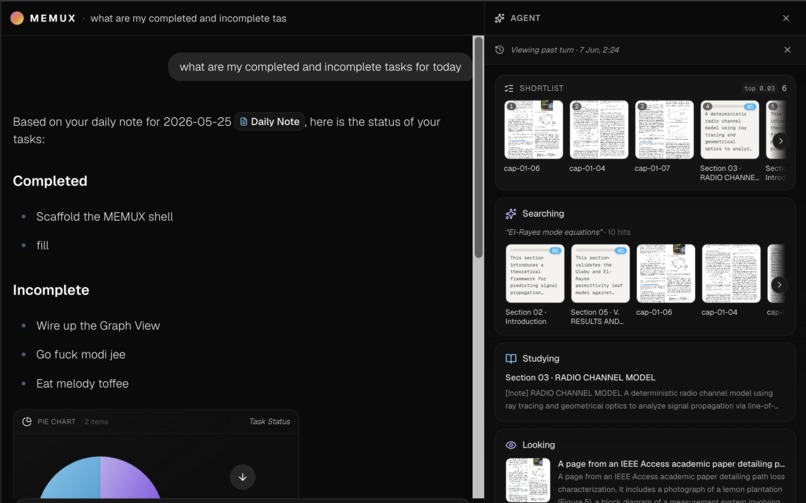Click the Completed heading
806x503 pixels.
pyautogui.click(x=50, y=181)
